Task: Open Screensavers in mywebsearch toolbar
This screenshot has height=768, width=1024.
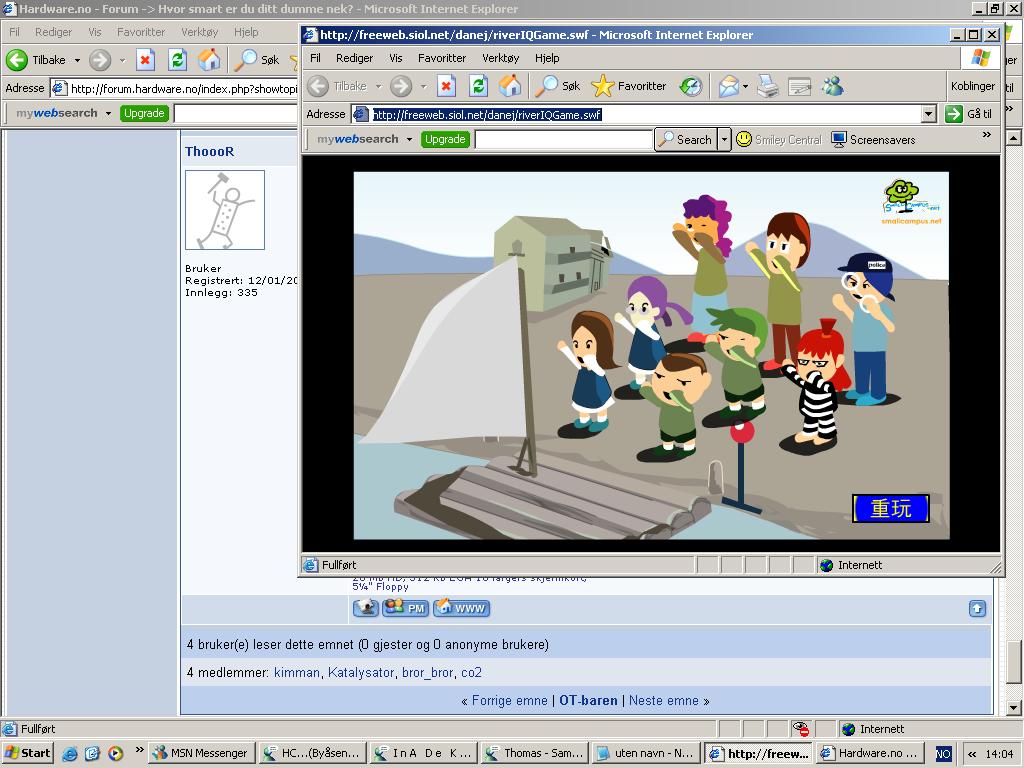Action: pyautogui.click(x=873, y=140)
